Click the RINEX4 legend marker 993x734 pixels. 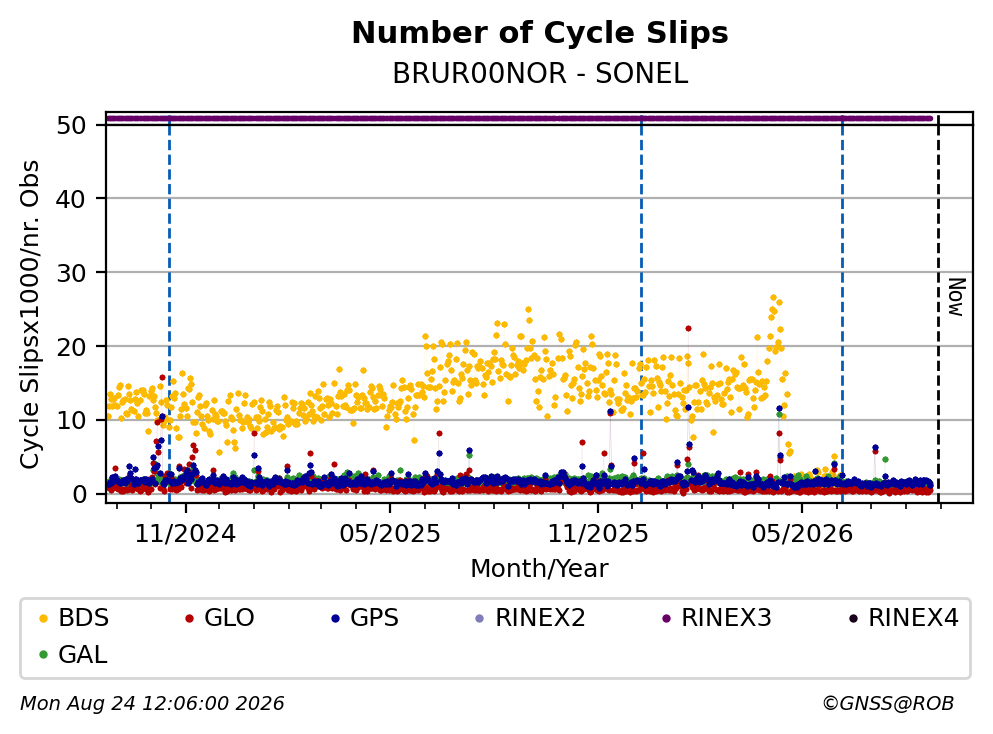coord(853,618)
